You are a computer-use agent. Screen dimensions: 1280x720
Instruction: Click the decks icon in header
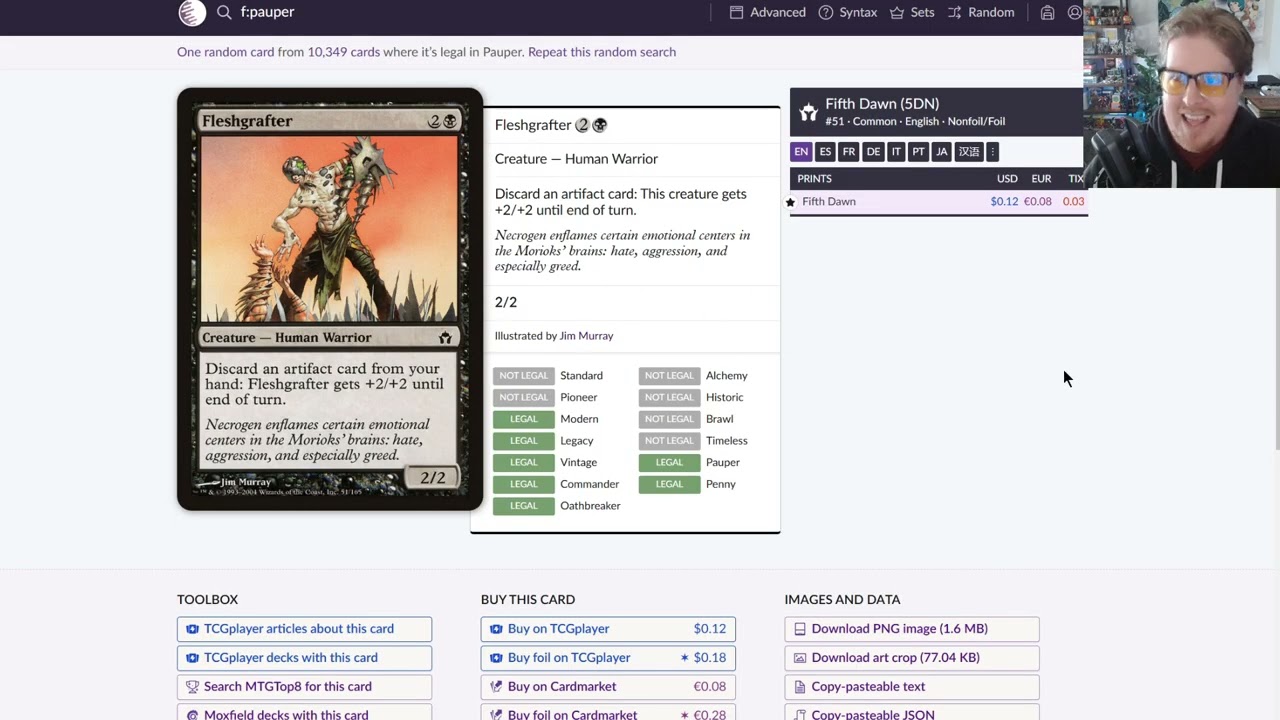click(x=1047, y=12)
